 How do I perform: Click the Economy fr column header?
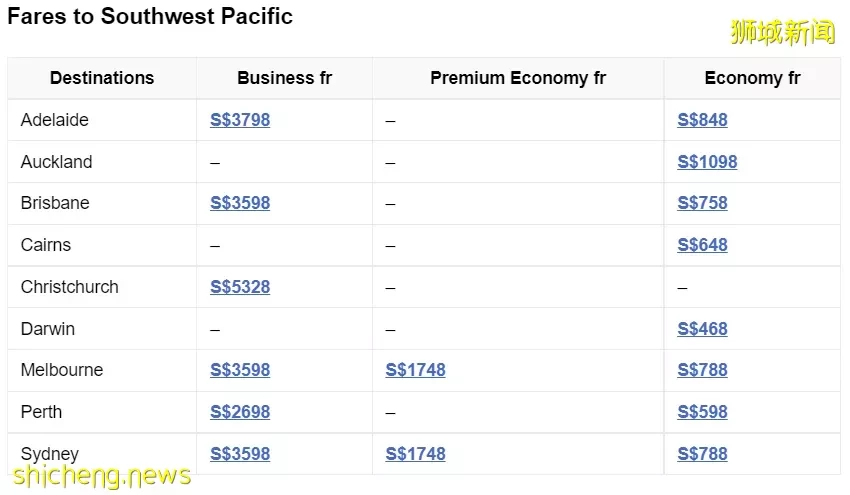[752, 78]
